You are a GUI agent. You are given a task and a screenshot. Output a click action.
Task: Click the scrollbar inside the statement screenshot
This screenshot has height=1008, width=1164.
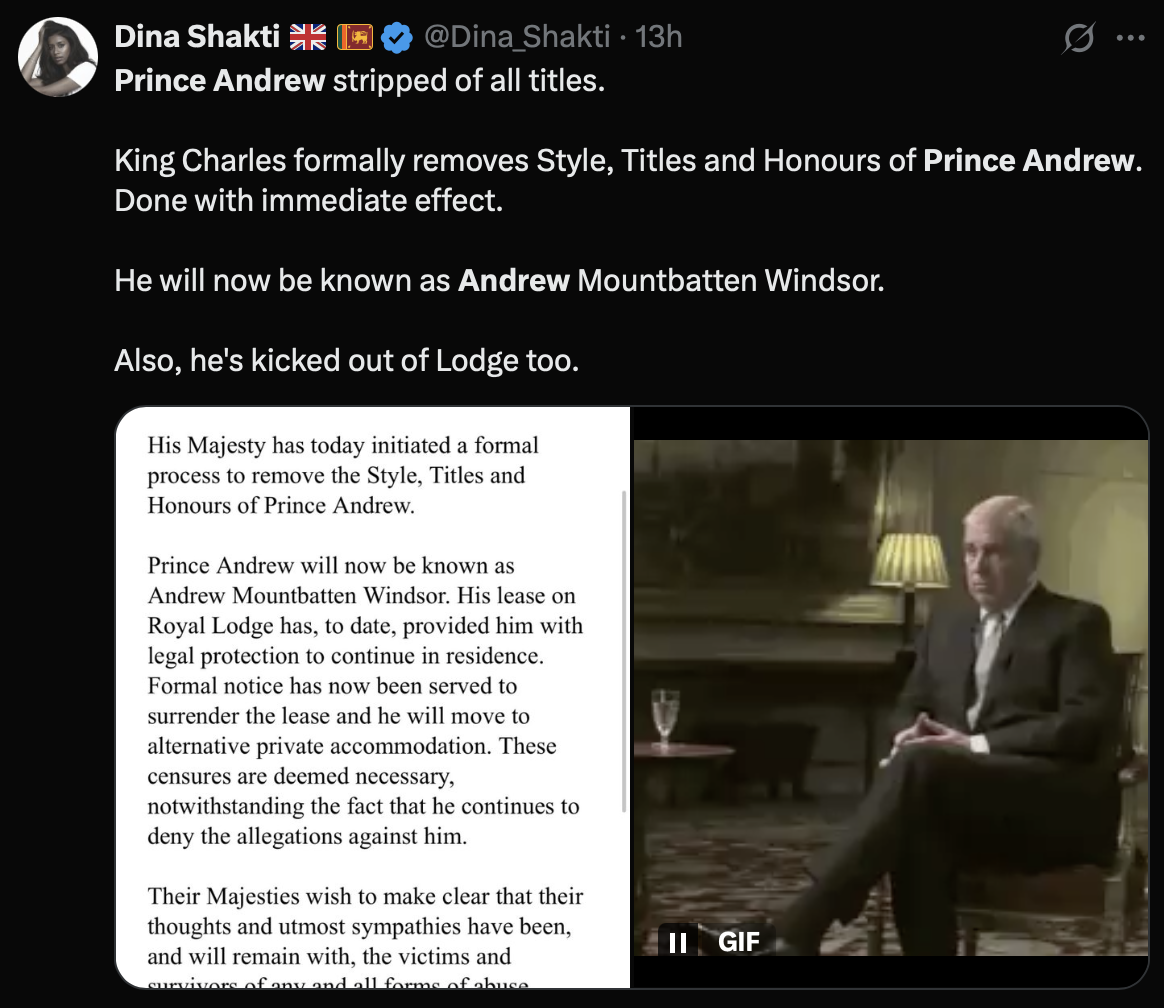tap(623, 650)
